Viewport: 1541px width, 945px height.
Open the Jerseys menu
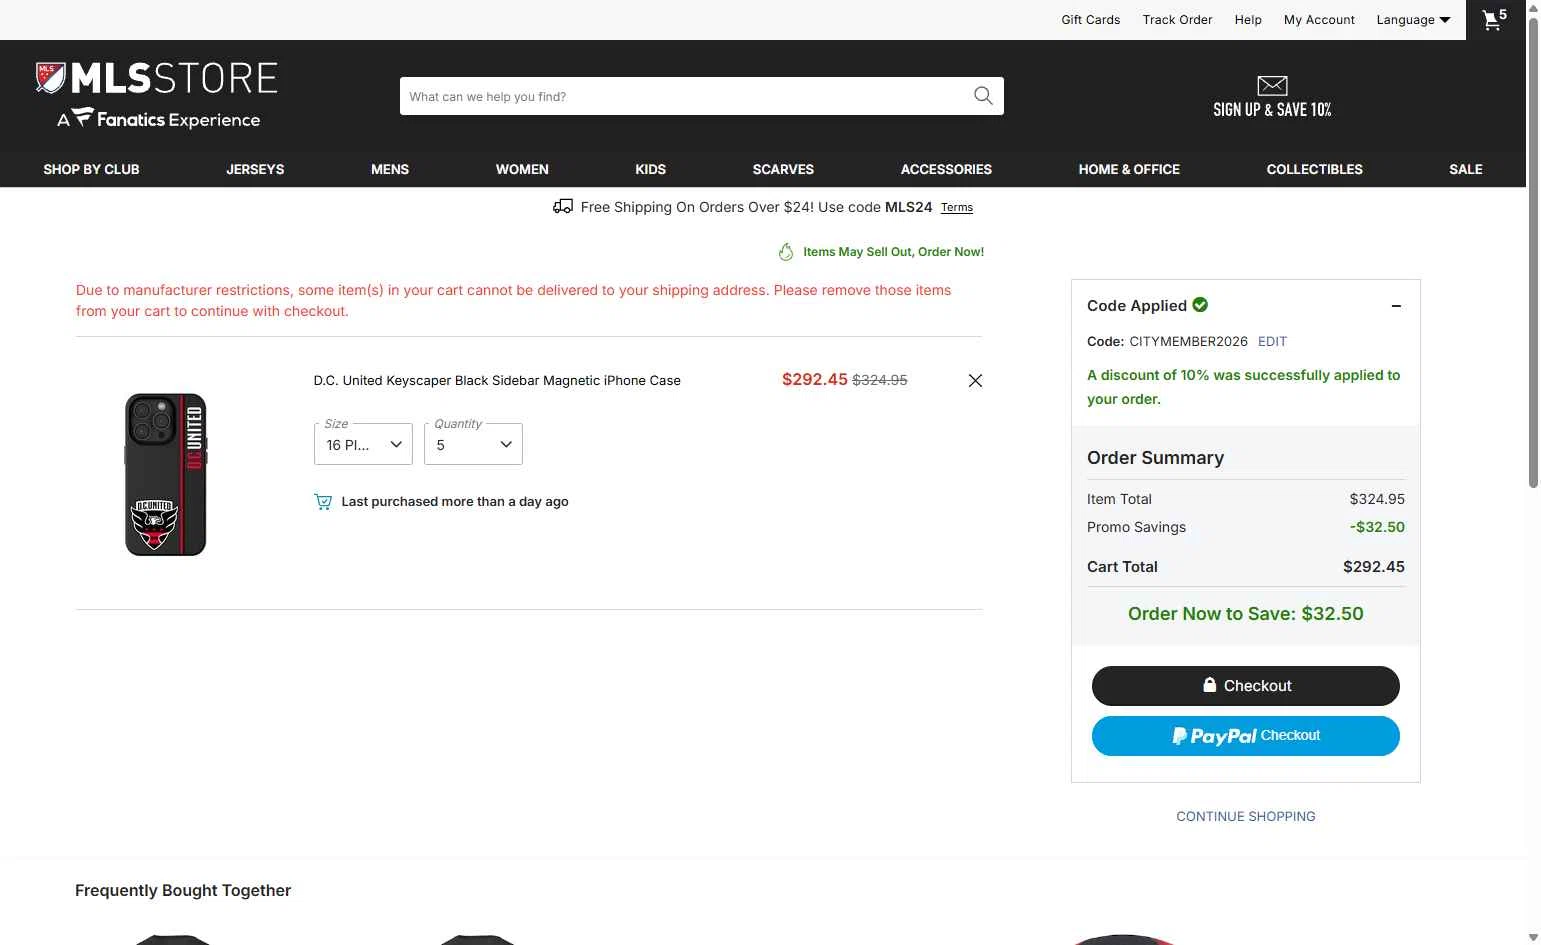(x=255, y=169)
